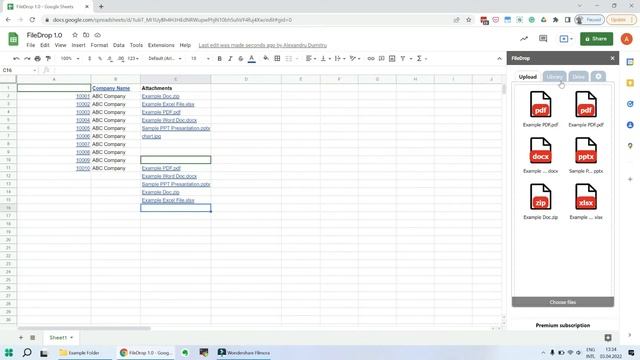Open the FileDrop settings gear tab

(598, 76)
